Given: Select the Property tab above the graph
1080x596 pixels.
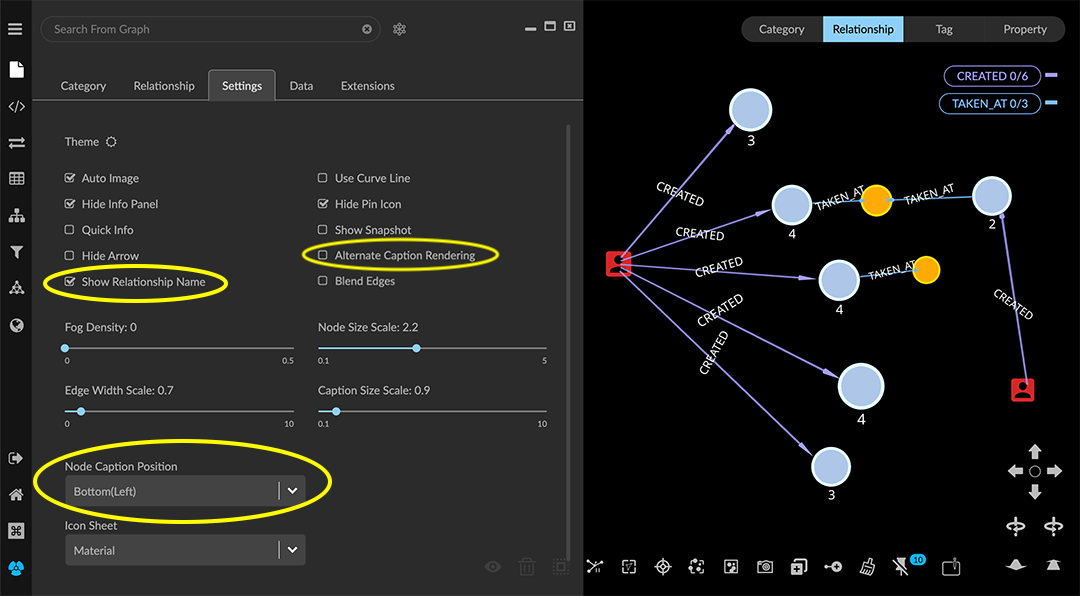Looking at the screenshot, I should click(x=1025, y=29).
